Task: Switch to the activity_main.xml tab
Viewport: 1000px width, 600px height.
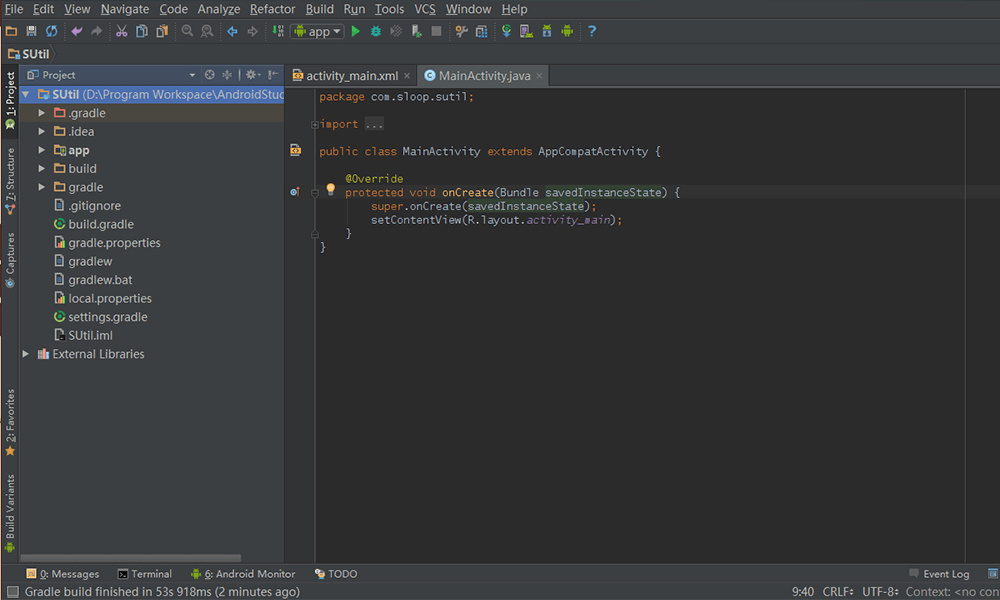Action: (x=351, y=76)
